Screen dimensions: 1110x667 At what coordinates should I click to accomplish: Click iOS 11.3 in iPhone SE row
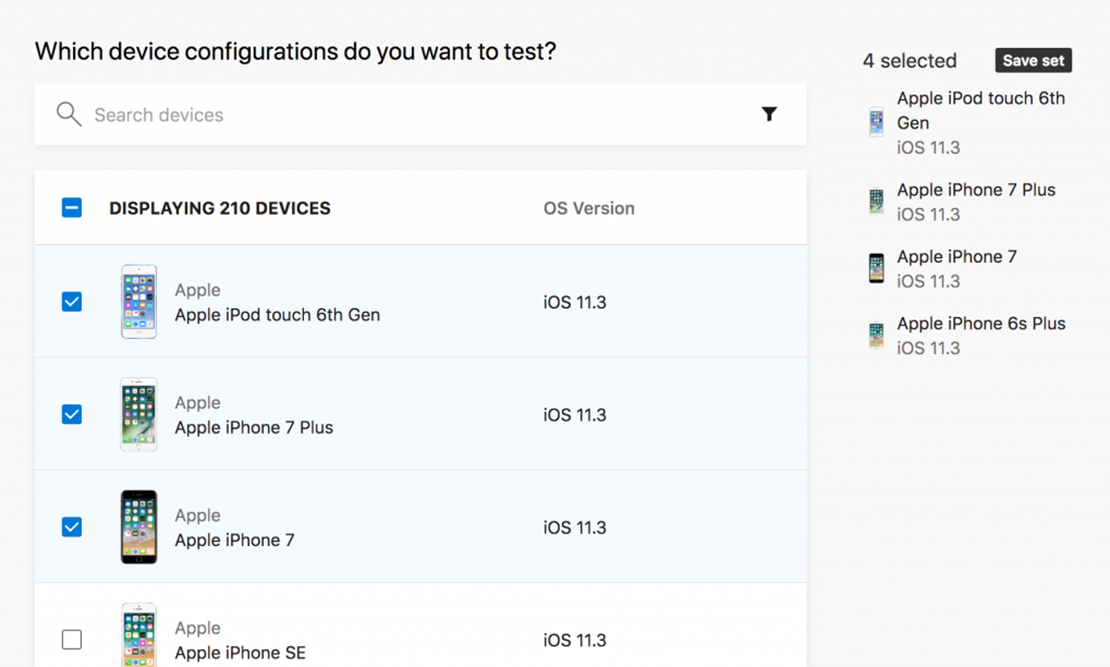click(575, 640)
